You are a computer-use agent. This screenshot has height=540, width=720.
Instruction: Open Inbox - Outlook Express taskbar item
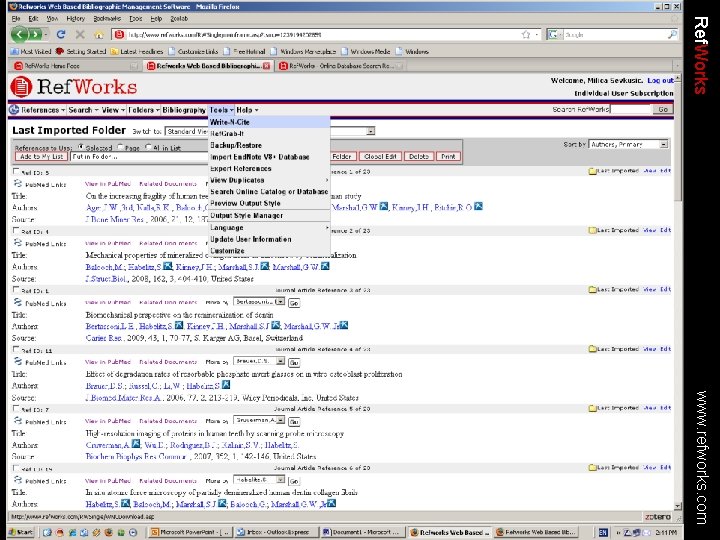point(277,532)
